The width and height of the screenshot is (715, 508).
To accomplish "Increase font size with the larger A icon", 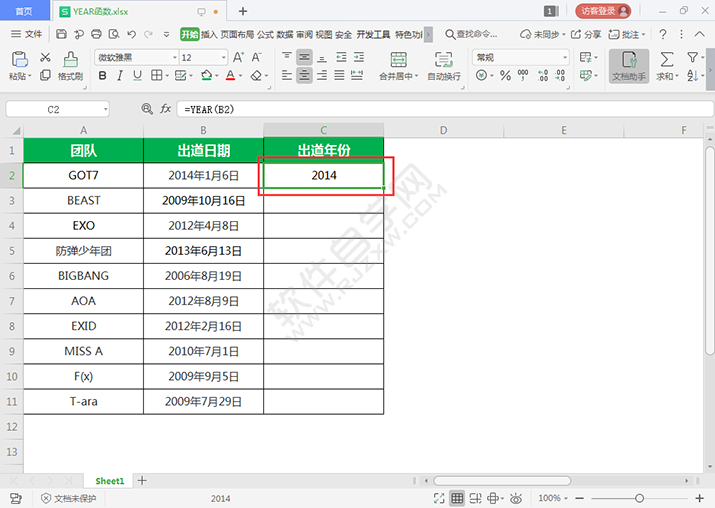I will coord(238,57).
